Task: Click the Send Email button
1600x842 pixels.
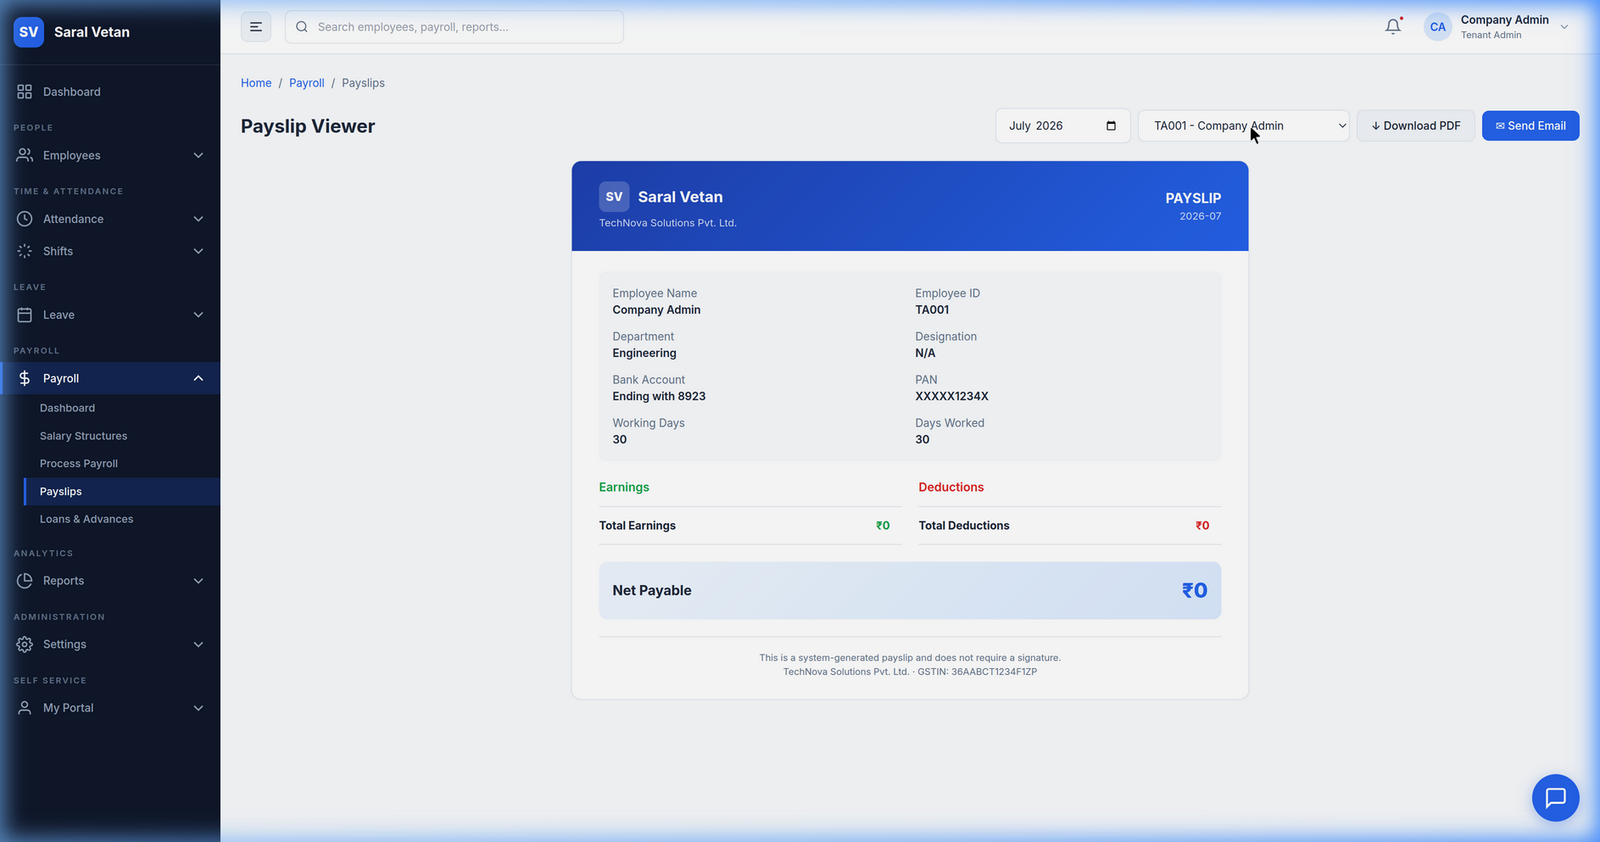Action: point(1531,126)
